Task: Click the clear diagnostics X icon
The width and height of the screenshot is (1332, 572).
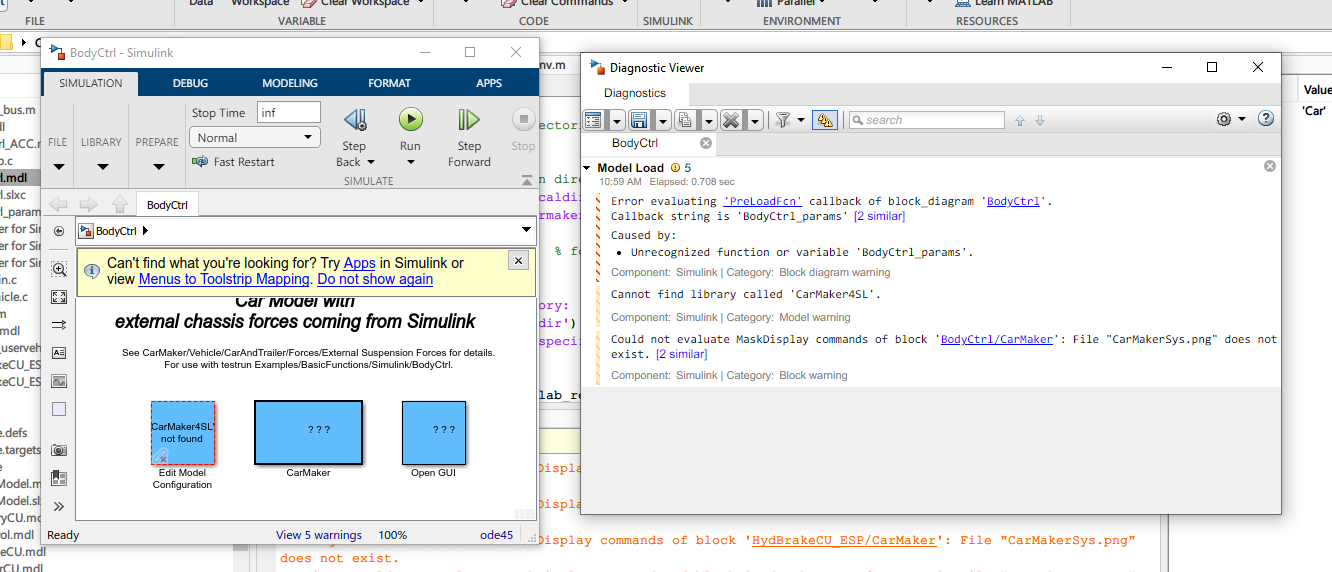Action: [x=731, y=120]
